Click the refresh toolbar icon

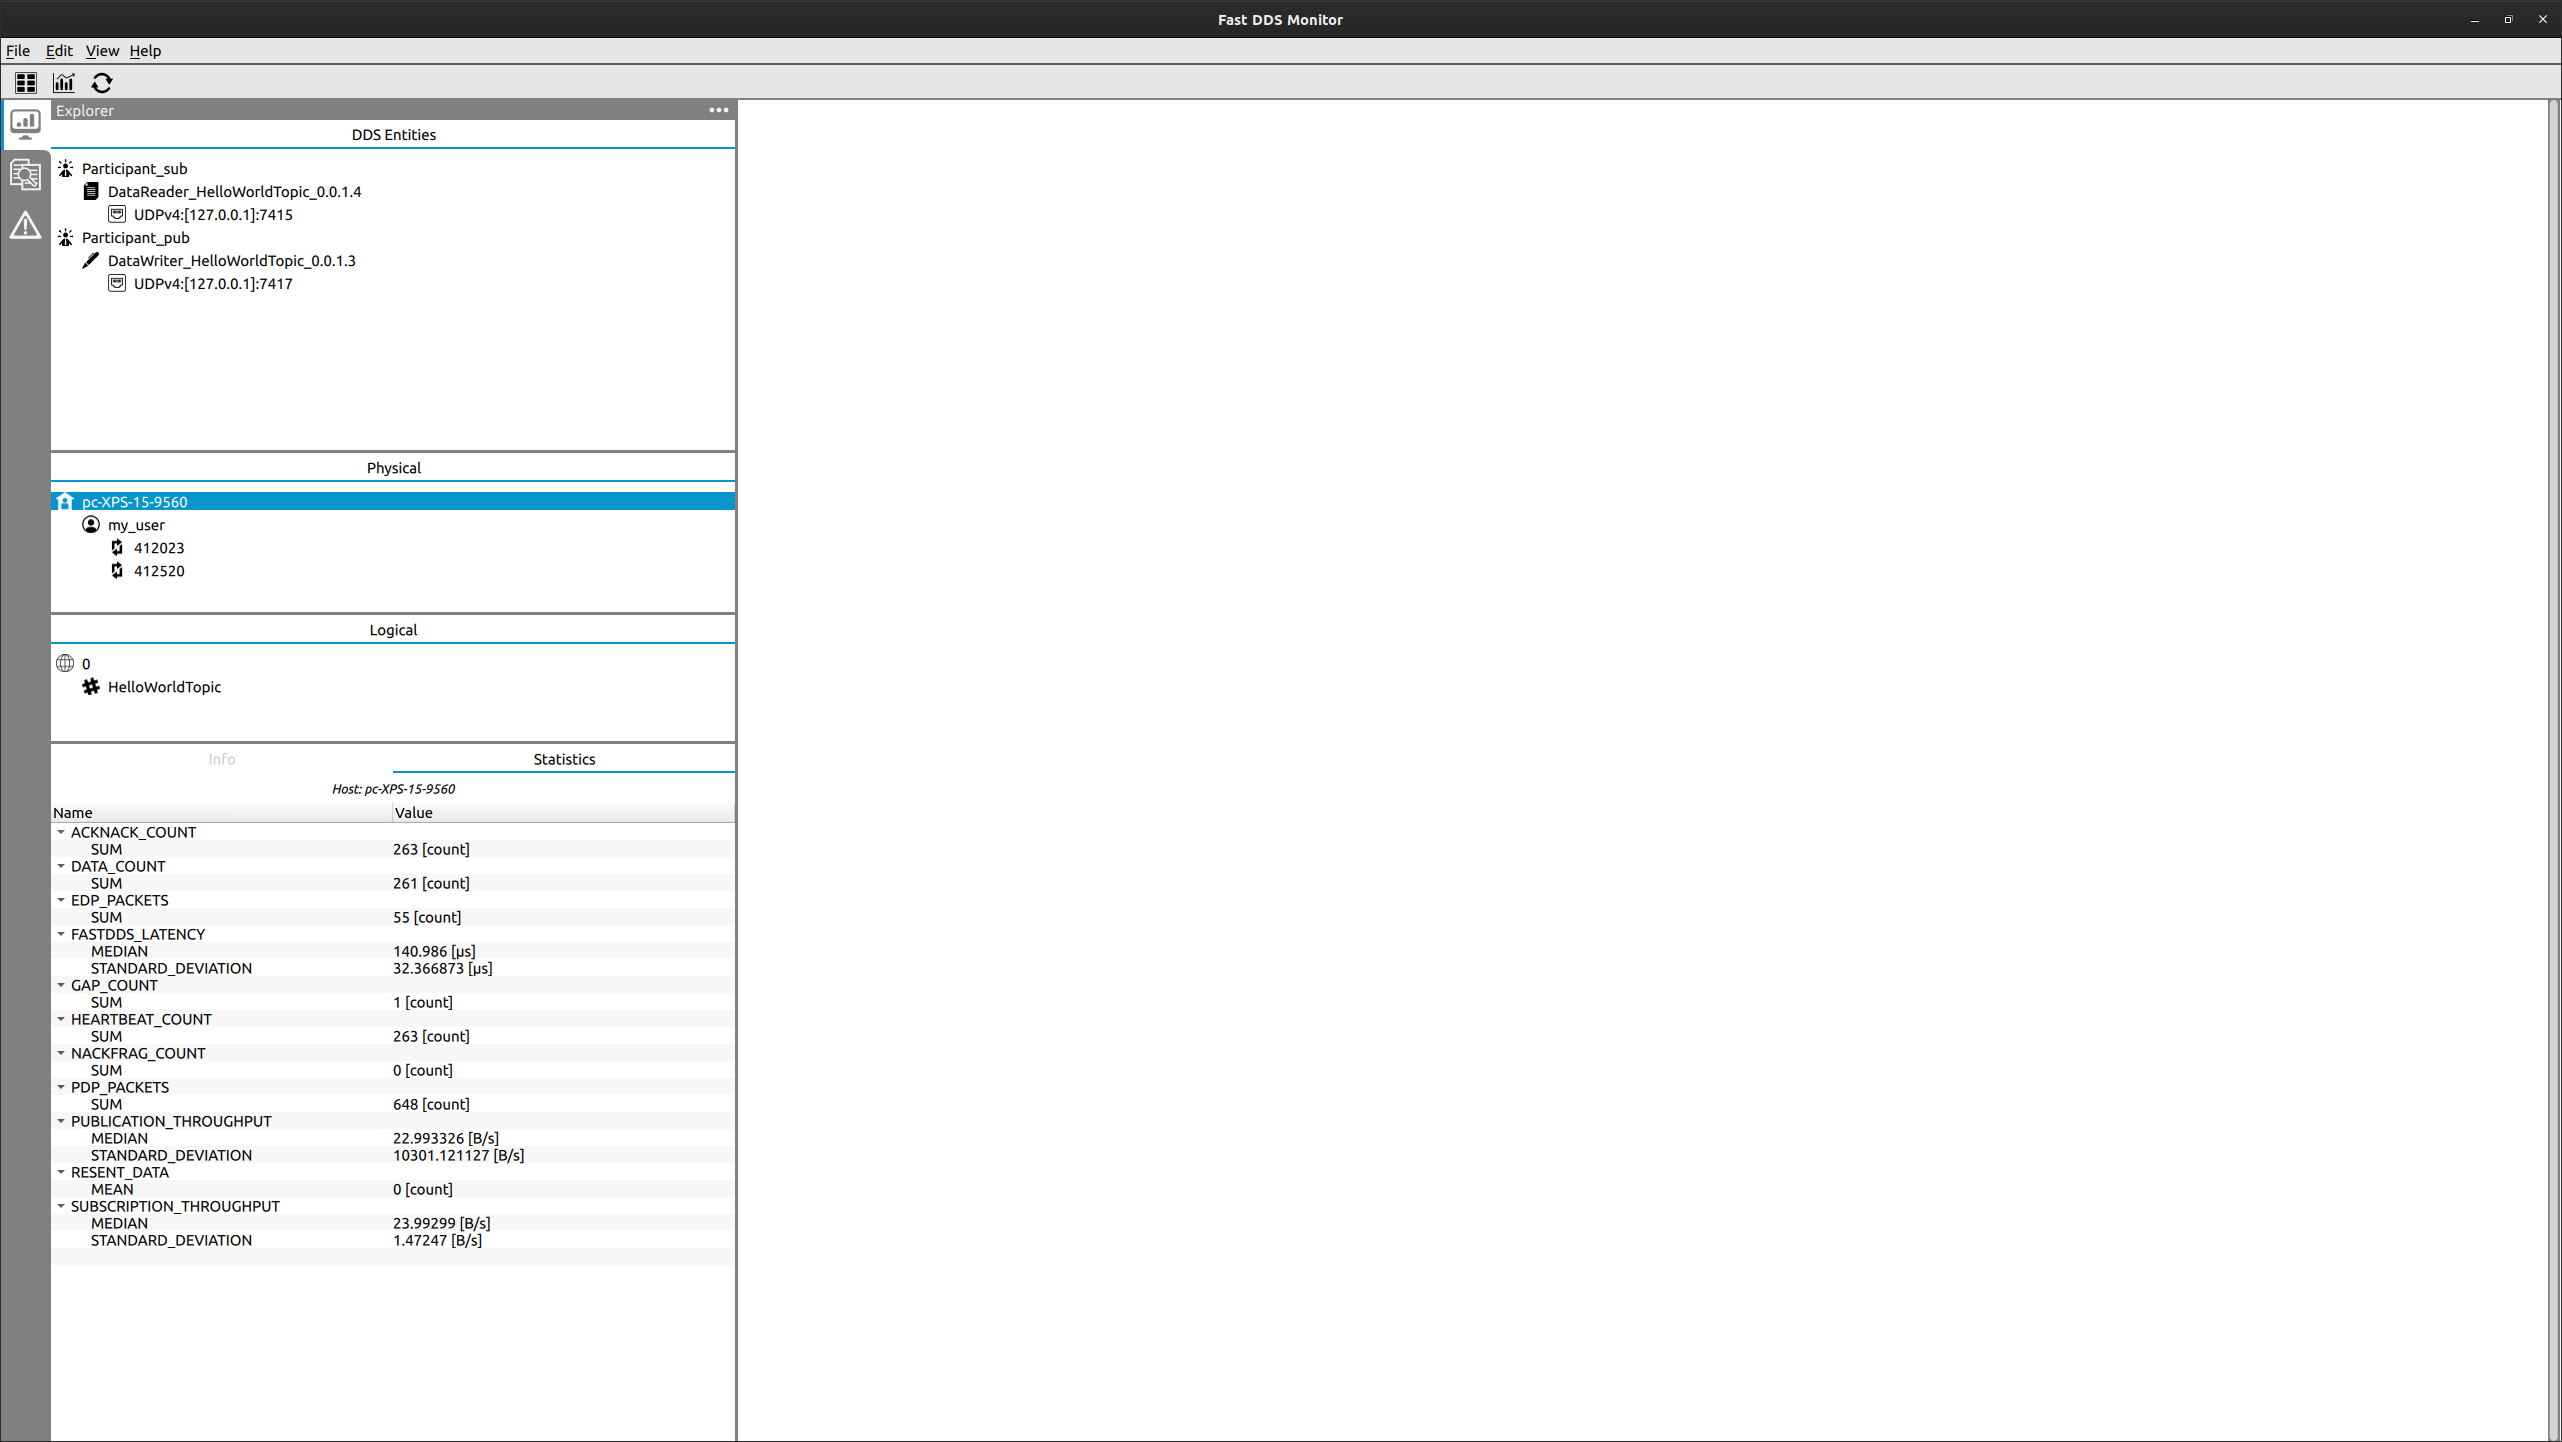[x=102, y=83]
